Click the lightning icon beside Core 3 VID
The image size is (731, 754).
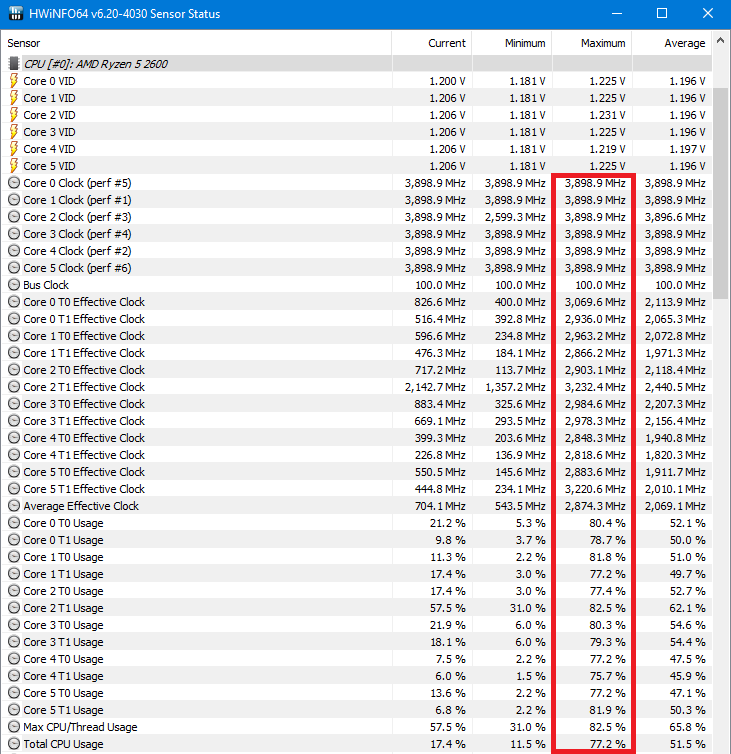(x=14, y=132)
